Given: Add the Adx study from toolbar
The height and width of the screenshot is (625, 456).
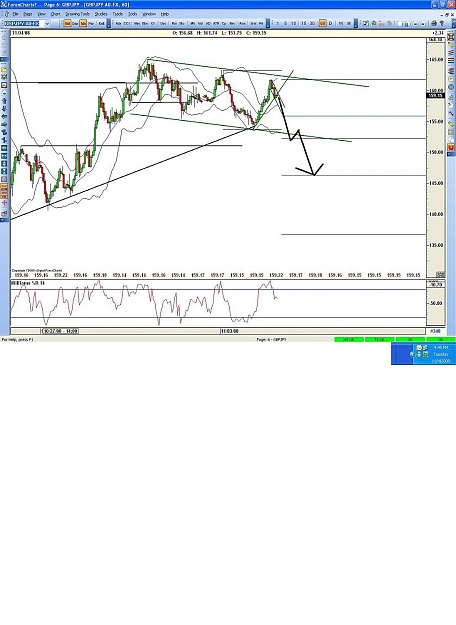Looking at the screenshot, I should click(118, 24).
